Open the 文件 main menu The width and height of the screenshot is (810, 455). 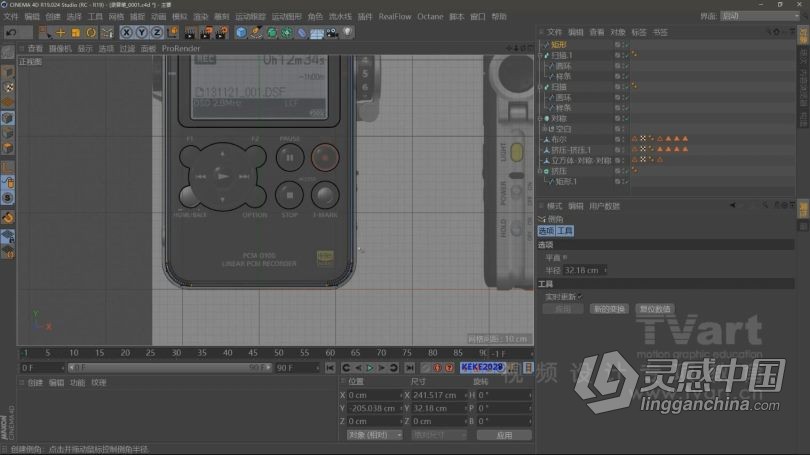point(11,17)
